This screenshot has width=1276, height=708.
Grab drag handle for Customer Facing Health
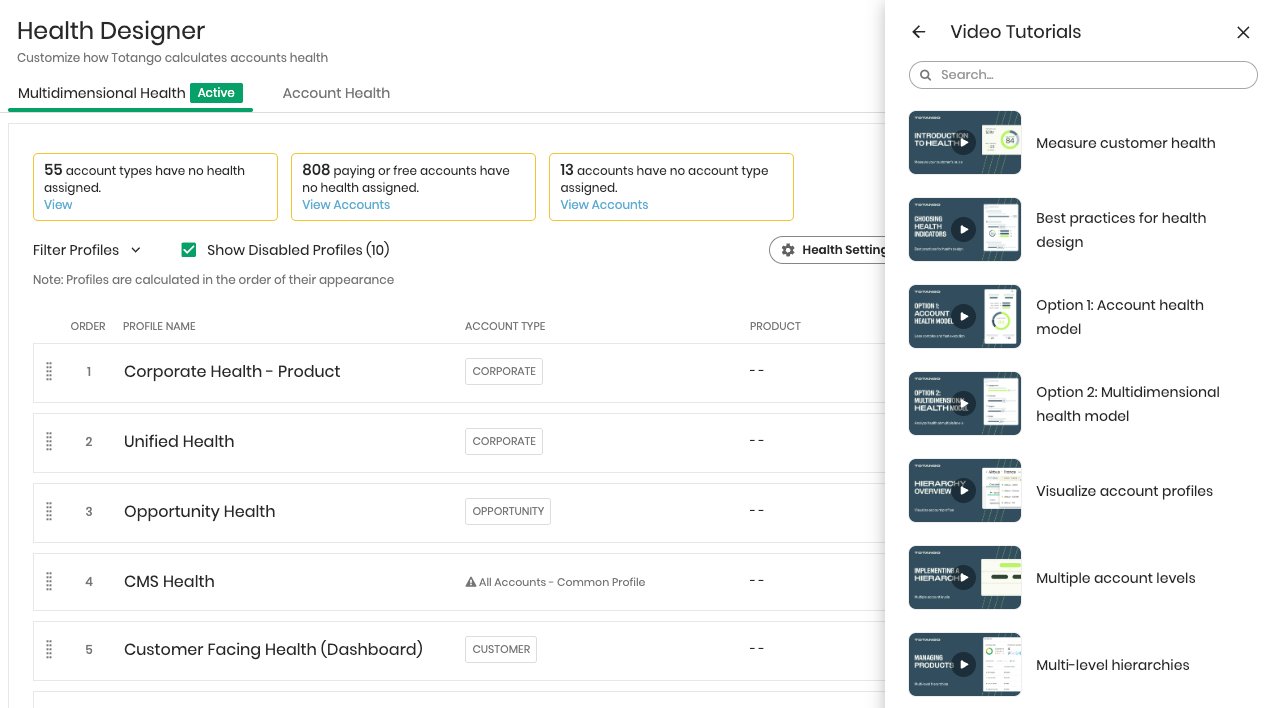coord(49,649)
